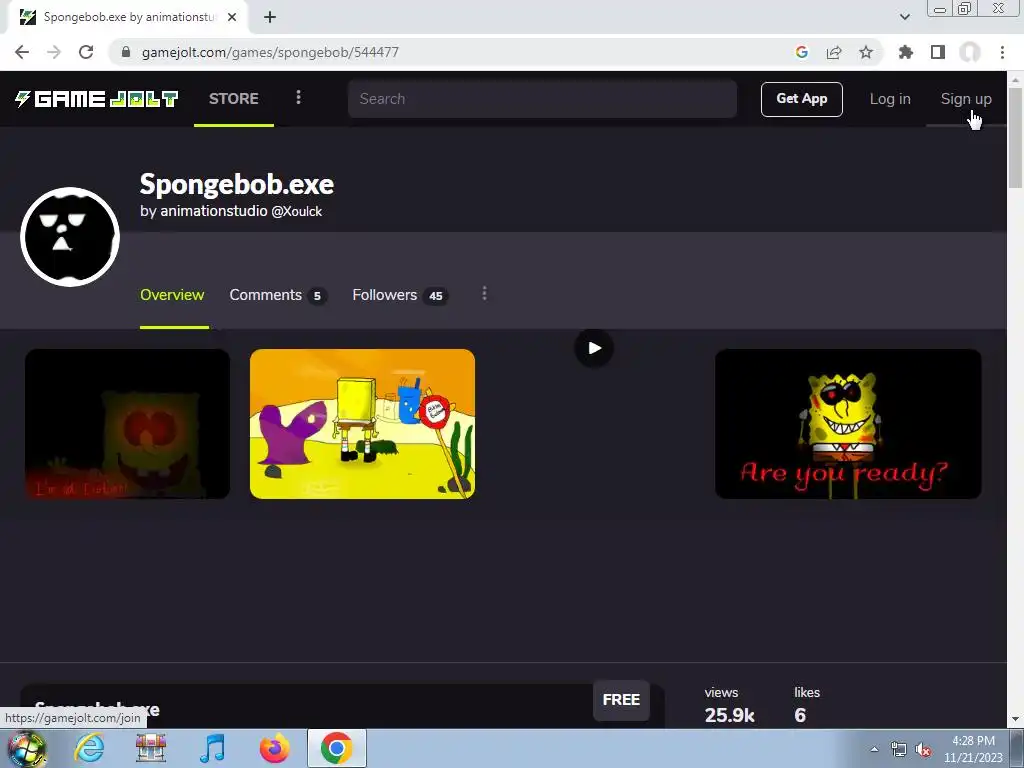This screenshot has height=768, width=1024.
Task: Open the colorful-blocks taskbar app
Action: click(151, 748)
